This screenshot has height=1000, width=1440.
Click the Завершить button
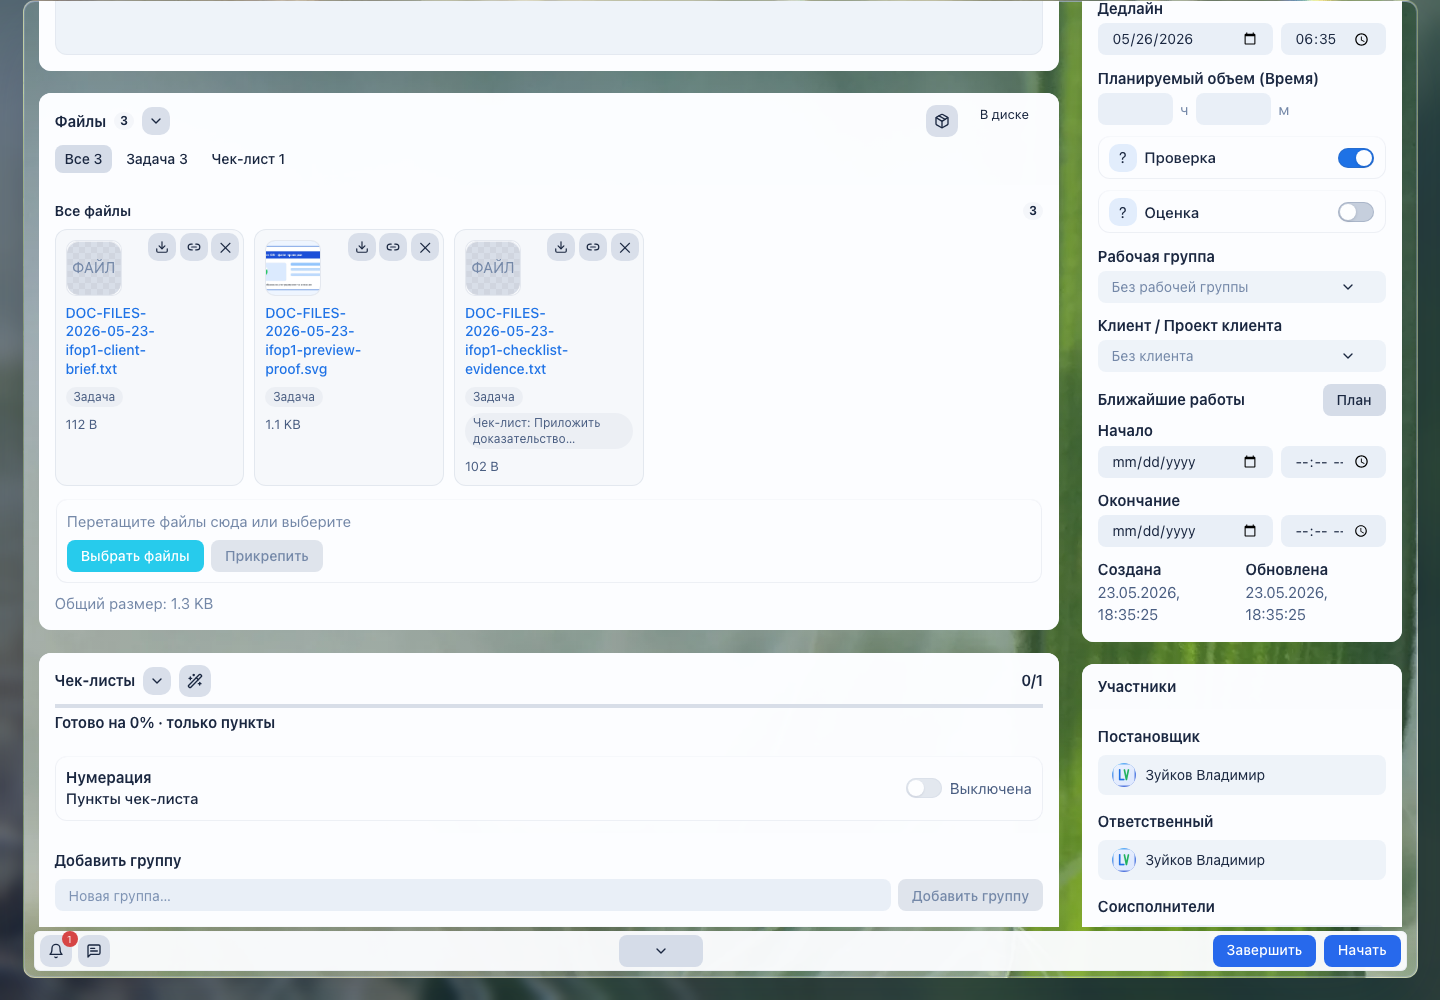pos(1264,951)
